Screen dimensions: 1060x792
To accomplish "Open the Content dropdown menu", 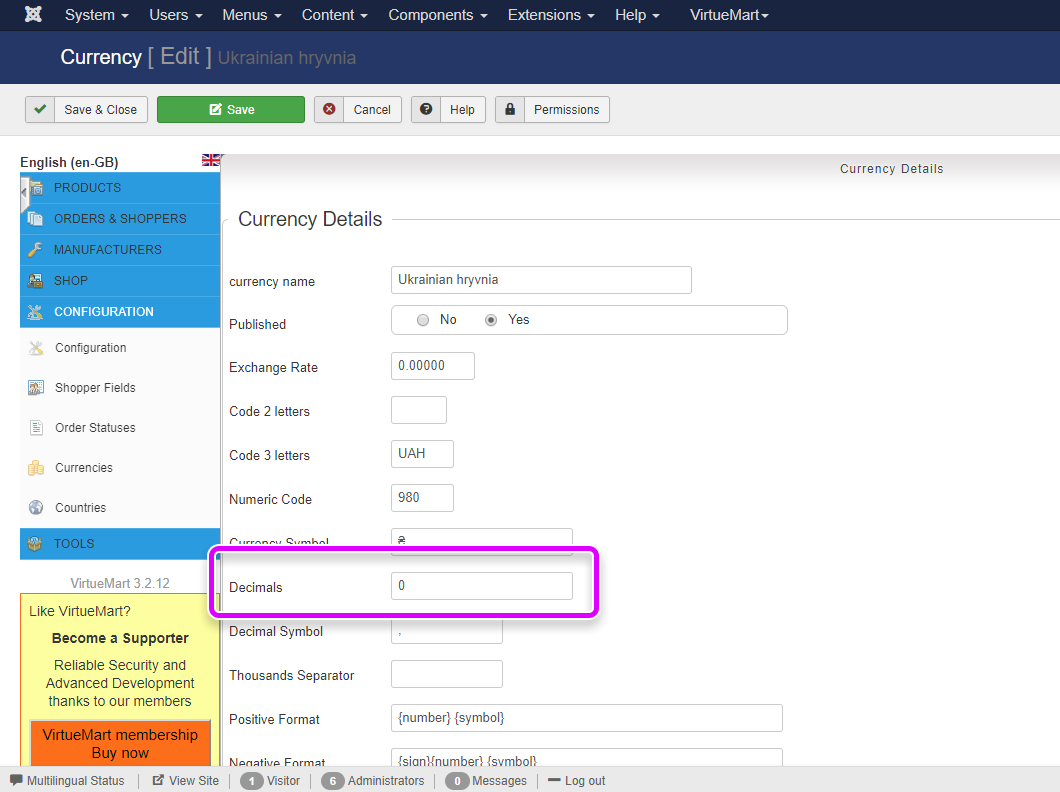I will [x=335, y=15].
